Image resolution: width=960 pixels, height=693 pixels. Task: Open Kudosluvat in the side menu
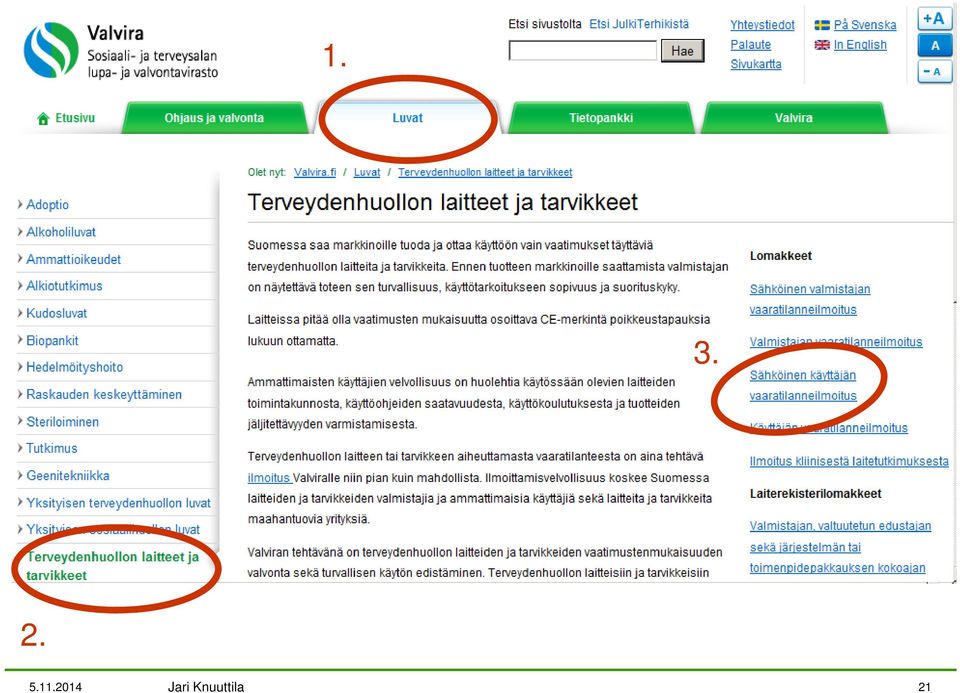pyautogui.click(x=56, y=313)
